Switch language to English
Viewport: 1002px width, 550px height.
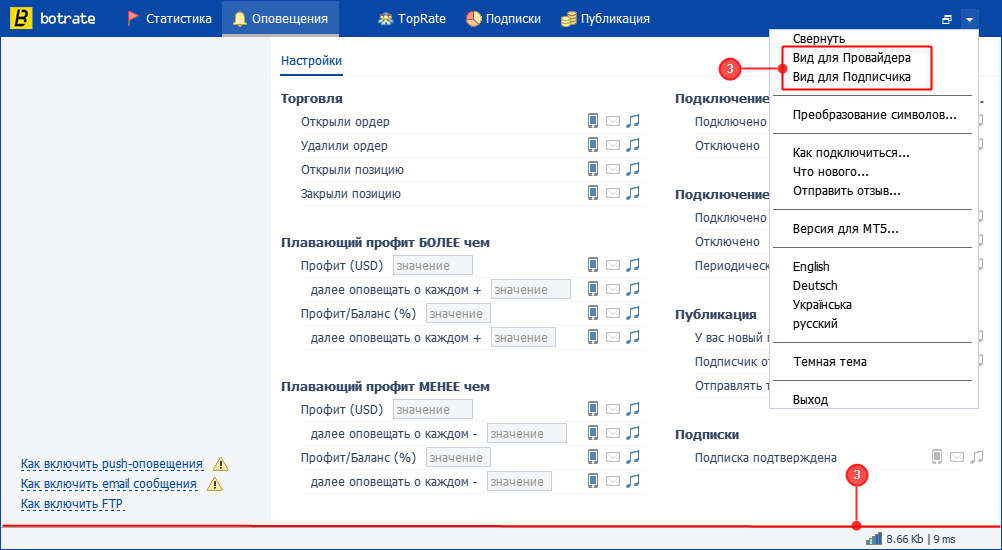coord(811,266)
